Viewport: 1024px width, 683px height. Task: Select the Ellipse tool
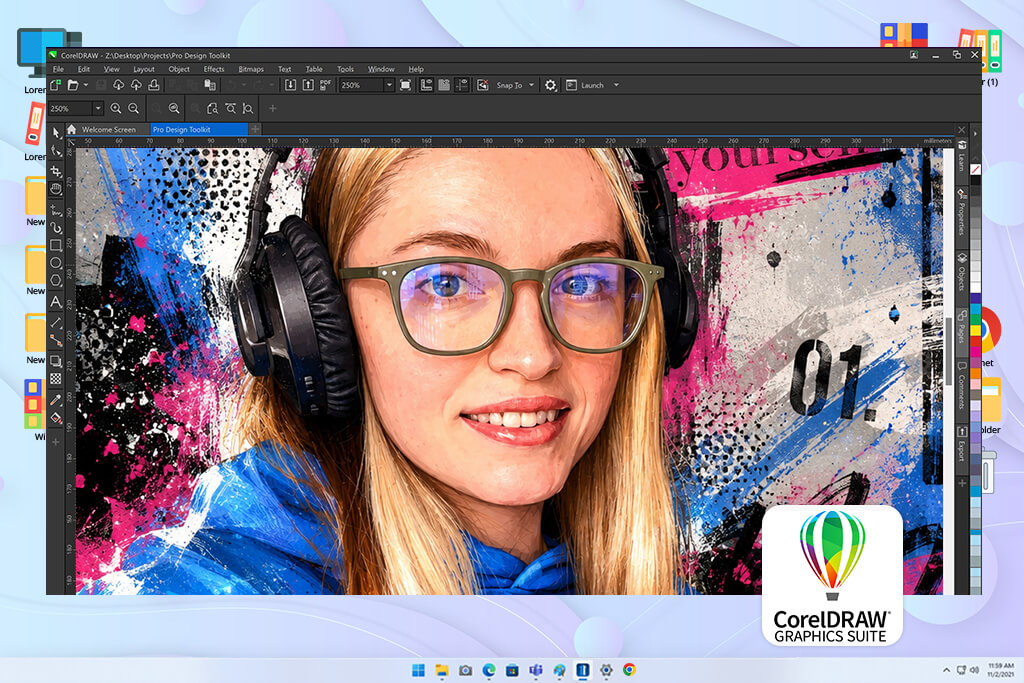[x=56, y=263]
